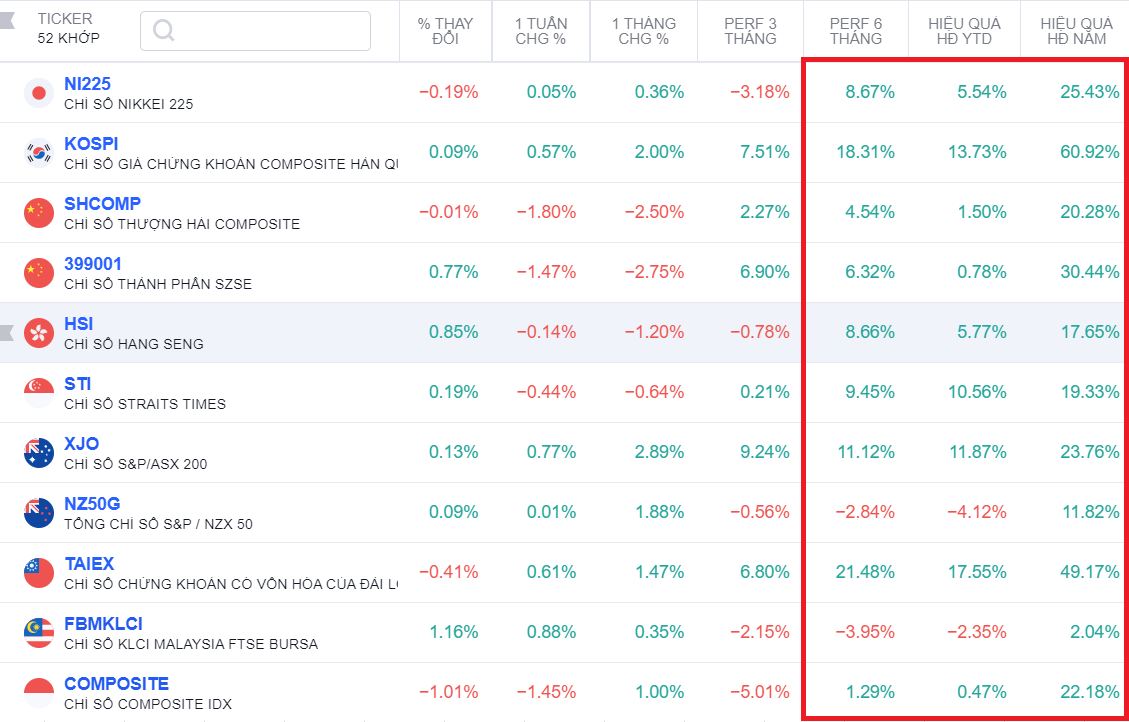Sort by PERF 6 THÁNG column header

tap(855, 31)
